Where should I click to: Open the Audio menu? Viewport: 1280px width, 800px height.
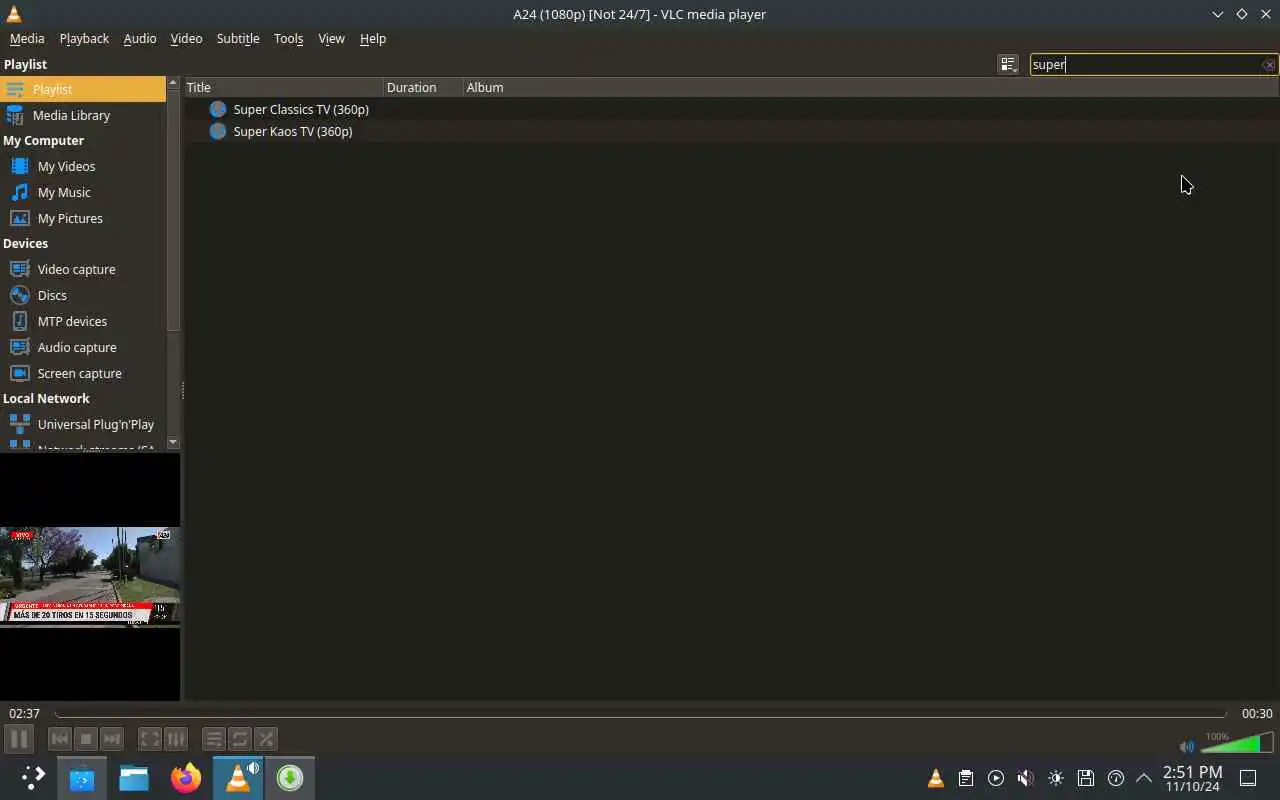pyautogui.click(x=140, y=38)
